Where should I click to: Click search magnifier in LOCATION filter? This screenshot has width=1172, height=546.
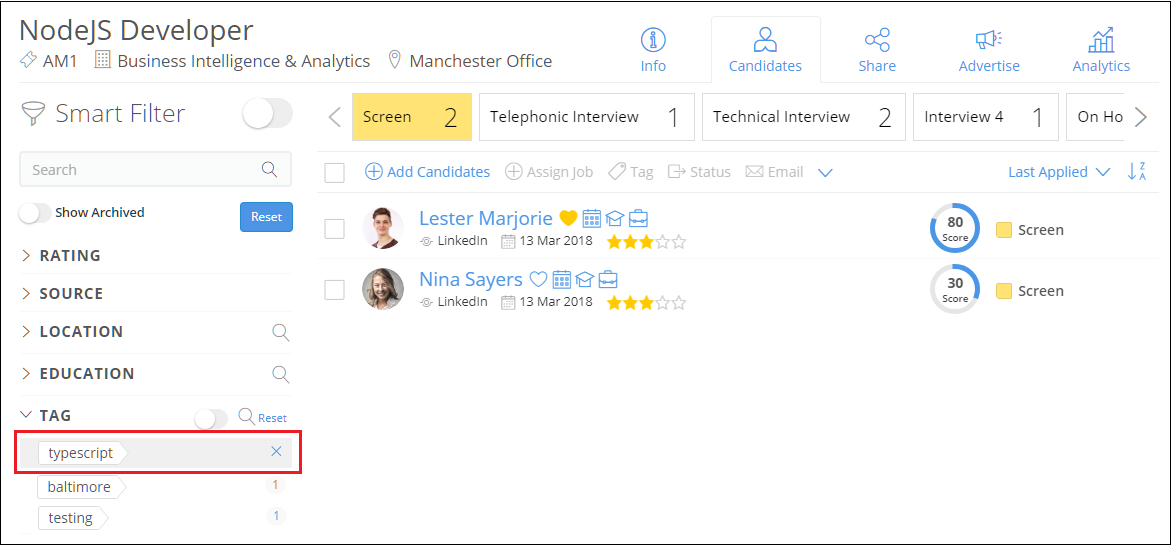pyautogui.click(x=281, y=332)
